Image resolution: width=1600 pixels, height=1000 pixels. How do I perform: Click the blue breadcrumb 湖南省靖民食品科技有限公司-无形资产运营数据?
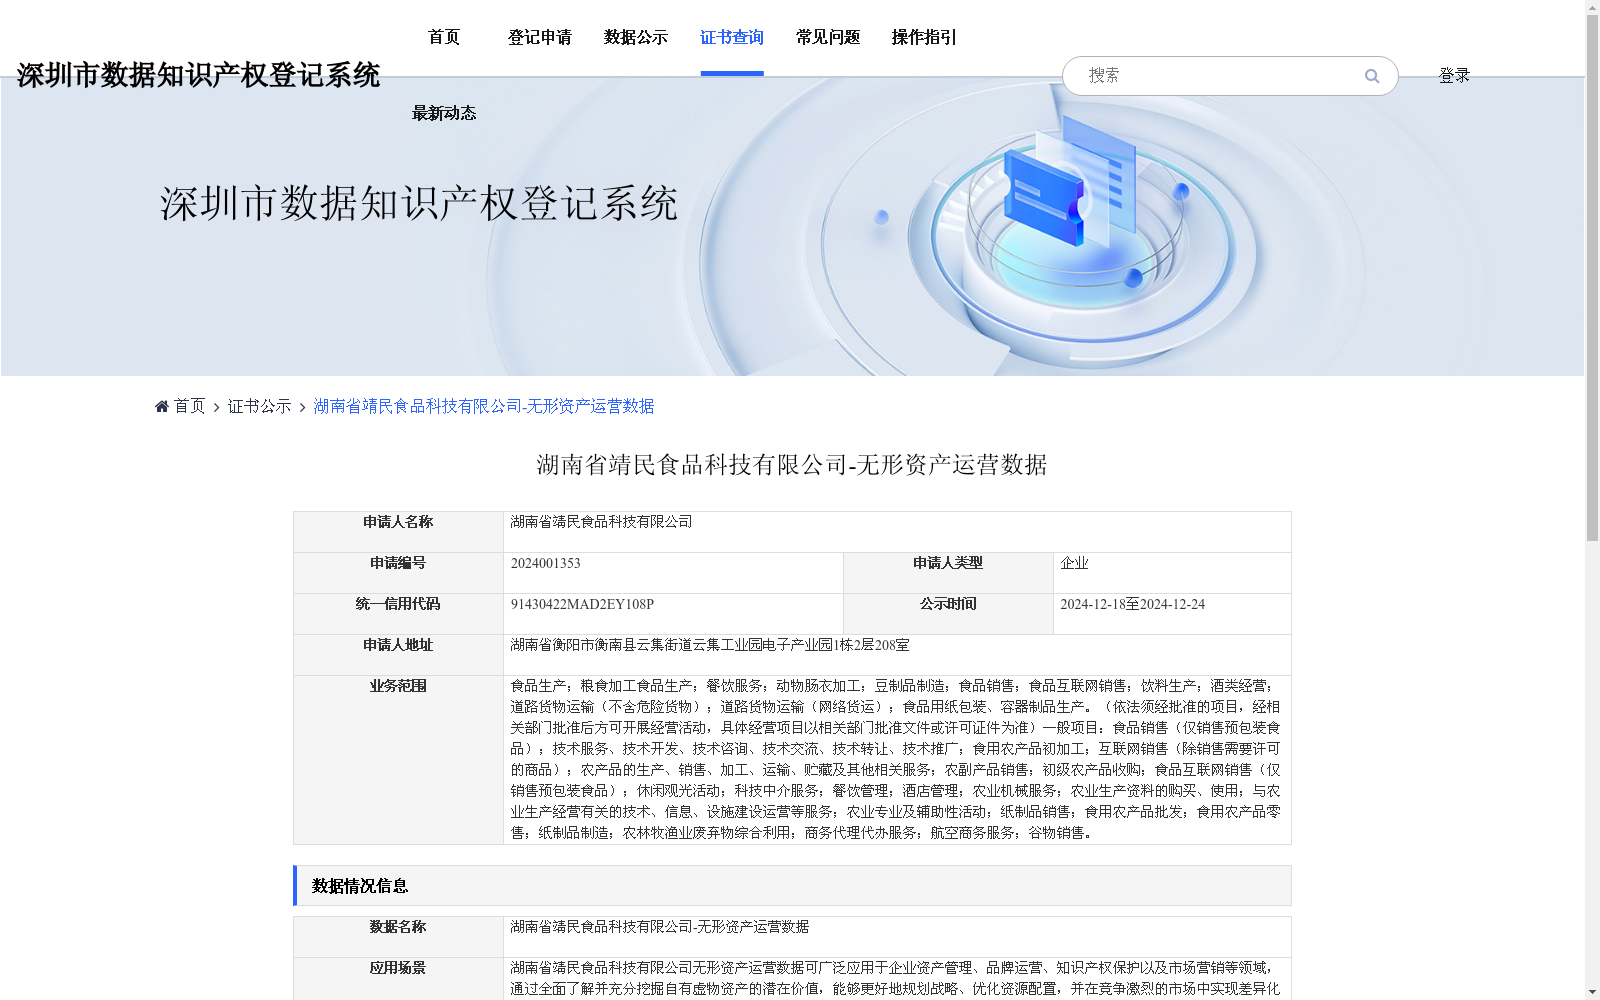point(484,406)
